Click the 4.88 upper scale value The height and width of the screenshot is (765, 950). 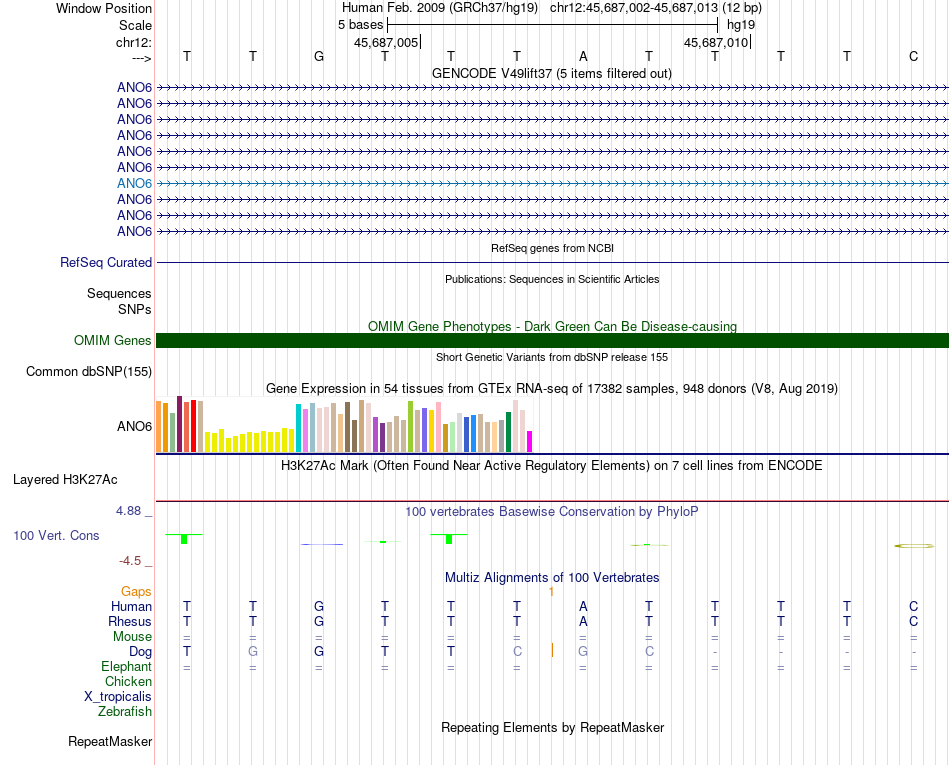click(x=128, y=511)
